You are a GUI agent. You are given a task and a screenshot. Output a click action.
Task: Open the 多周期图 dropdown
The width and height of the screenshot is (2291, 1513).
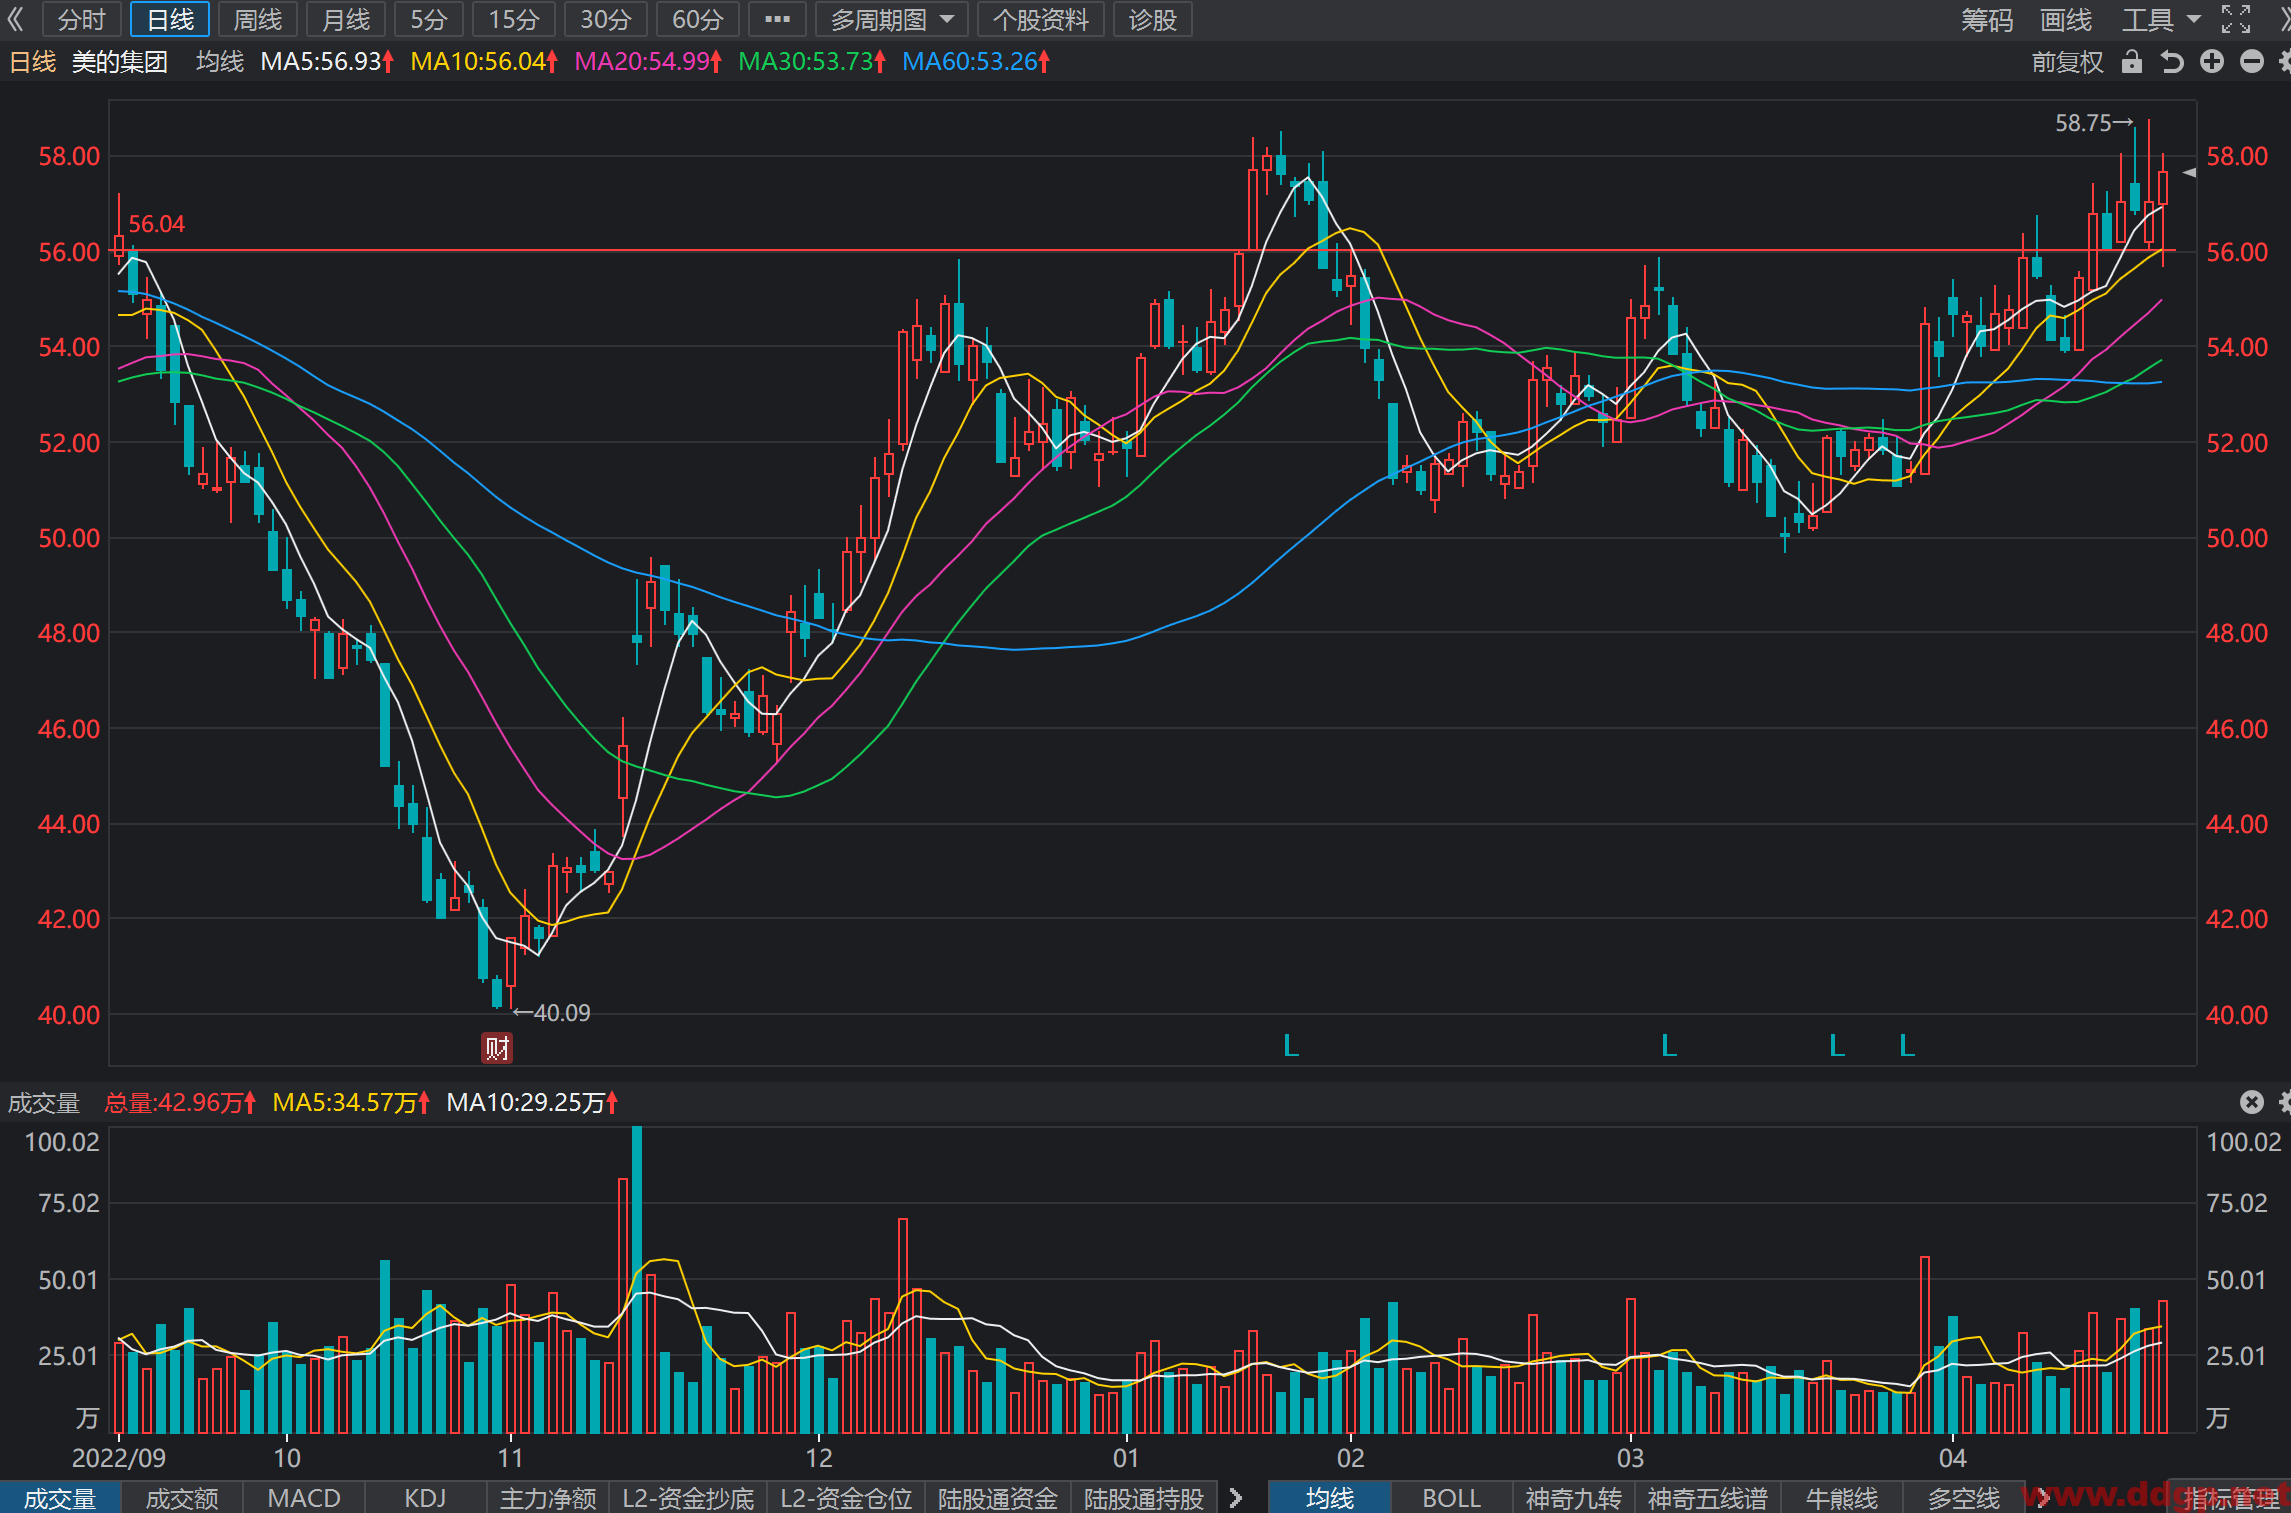pos(892,19)
